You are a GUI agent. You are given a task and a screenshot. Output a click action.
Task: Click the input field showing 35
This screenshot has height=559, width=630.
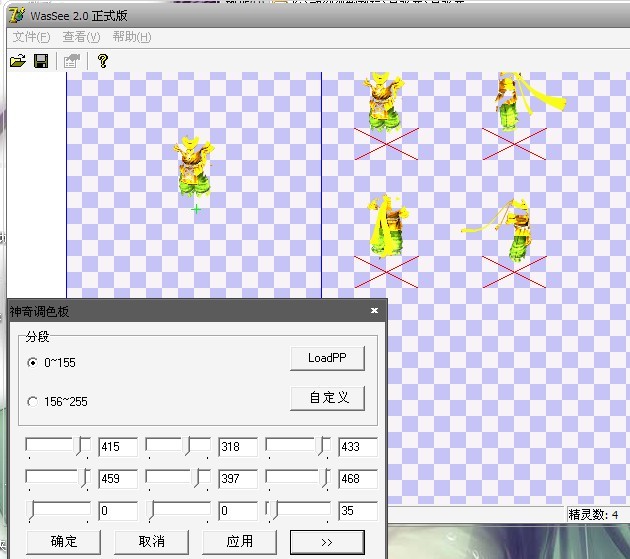click(358, 511)
